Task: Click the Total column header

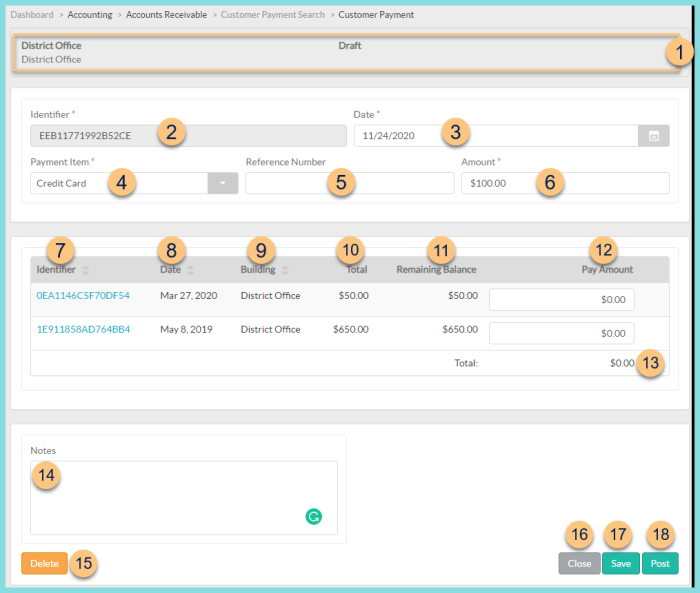Action: [x=357, y=270]
